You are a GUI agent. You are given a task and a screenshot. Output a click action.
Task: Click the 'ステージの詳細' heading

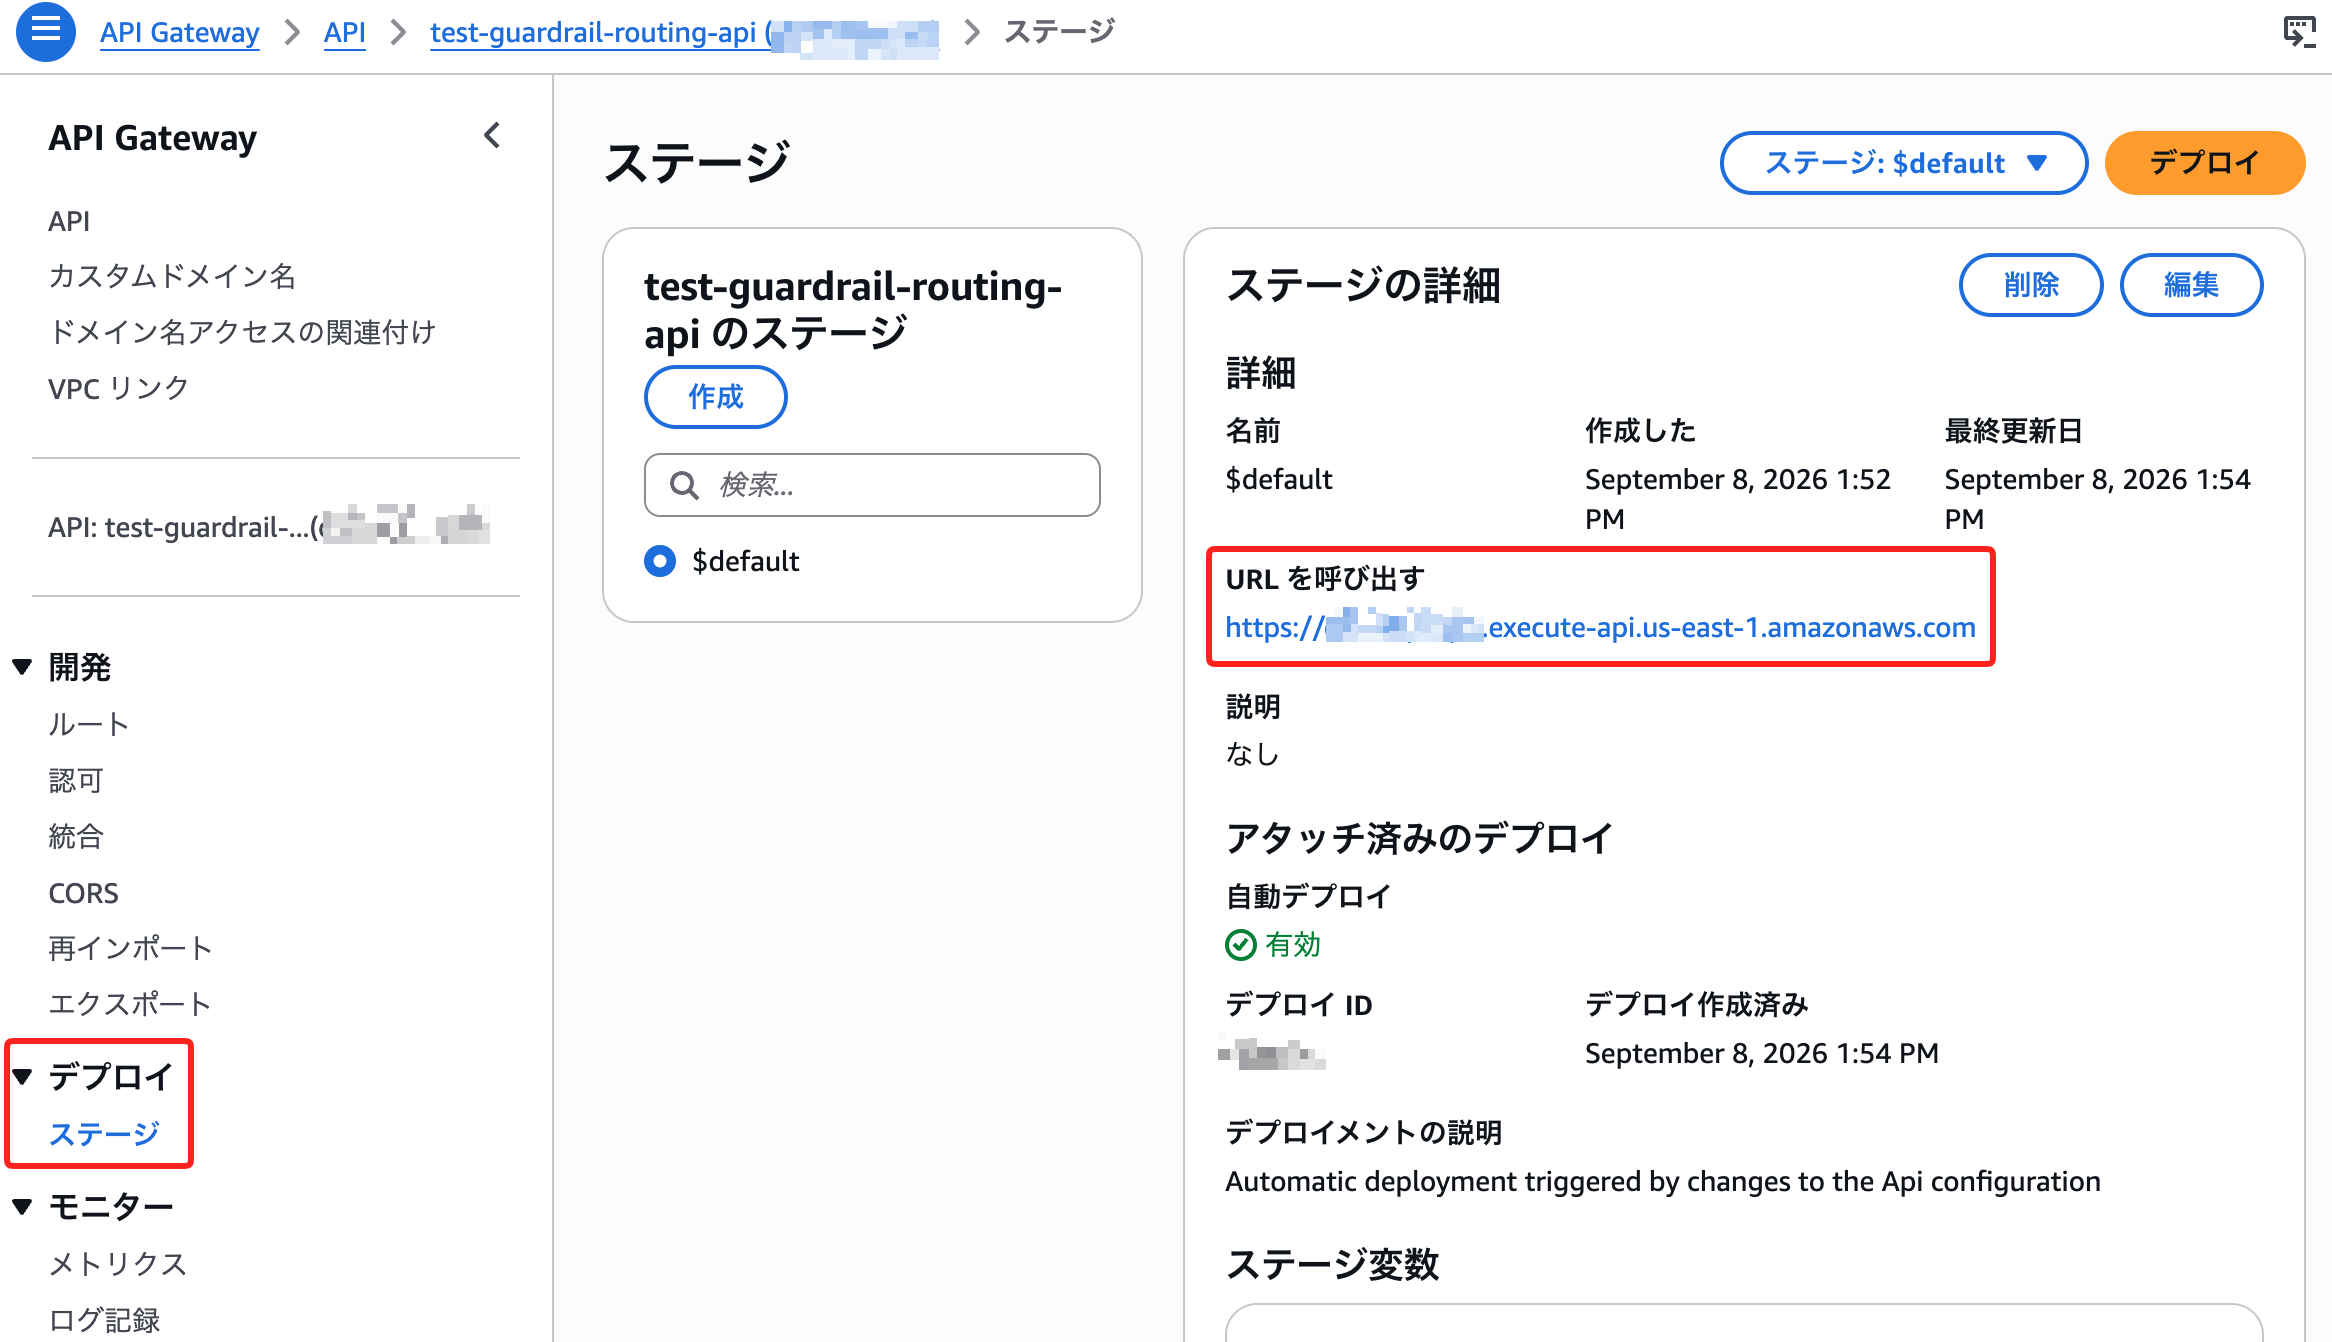coord(1363,285)
